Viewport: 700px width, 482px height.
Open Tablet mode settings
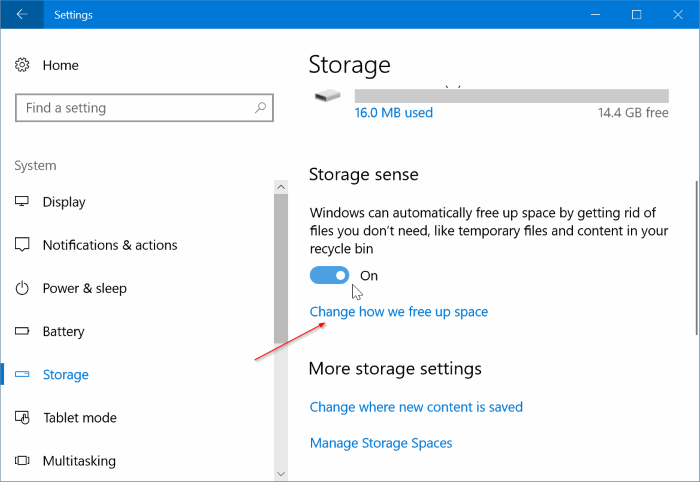(x=80, y=418)
